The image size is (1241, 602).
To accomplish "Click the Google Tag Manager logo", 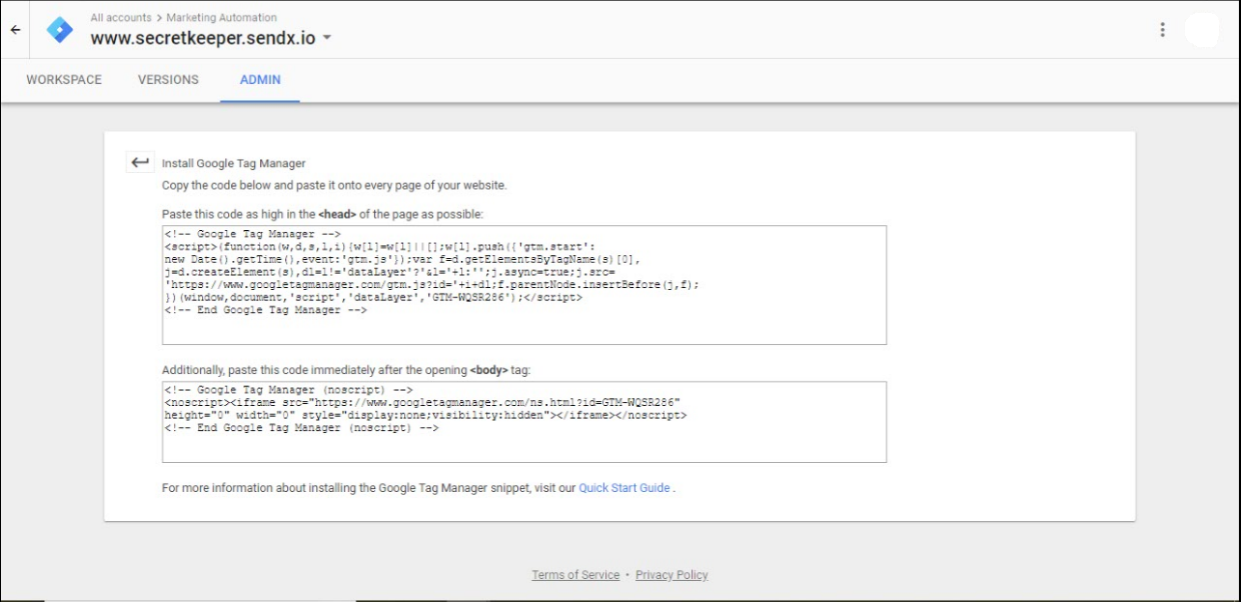I will click(x=60, y=30).
